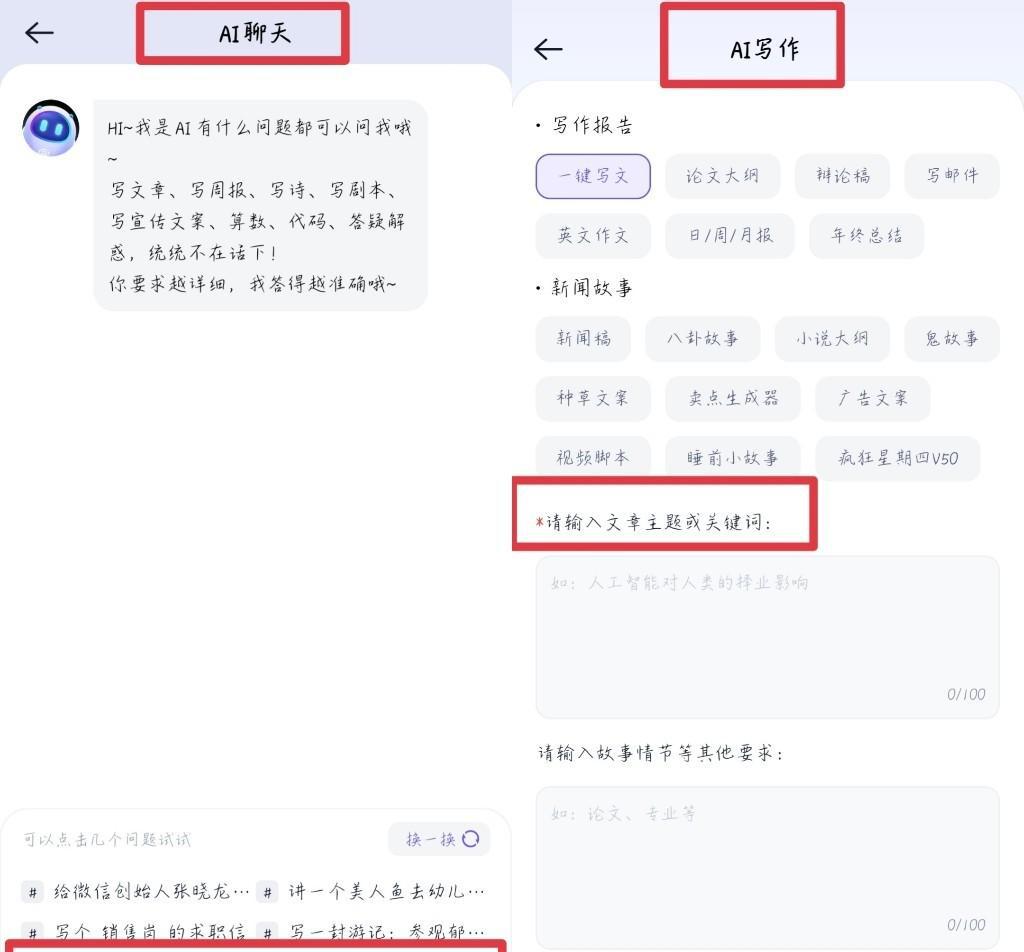Choose the 论文大纲 template

tap(722, 176)
